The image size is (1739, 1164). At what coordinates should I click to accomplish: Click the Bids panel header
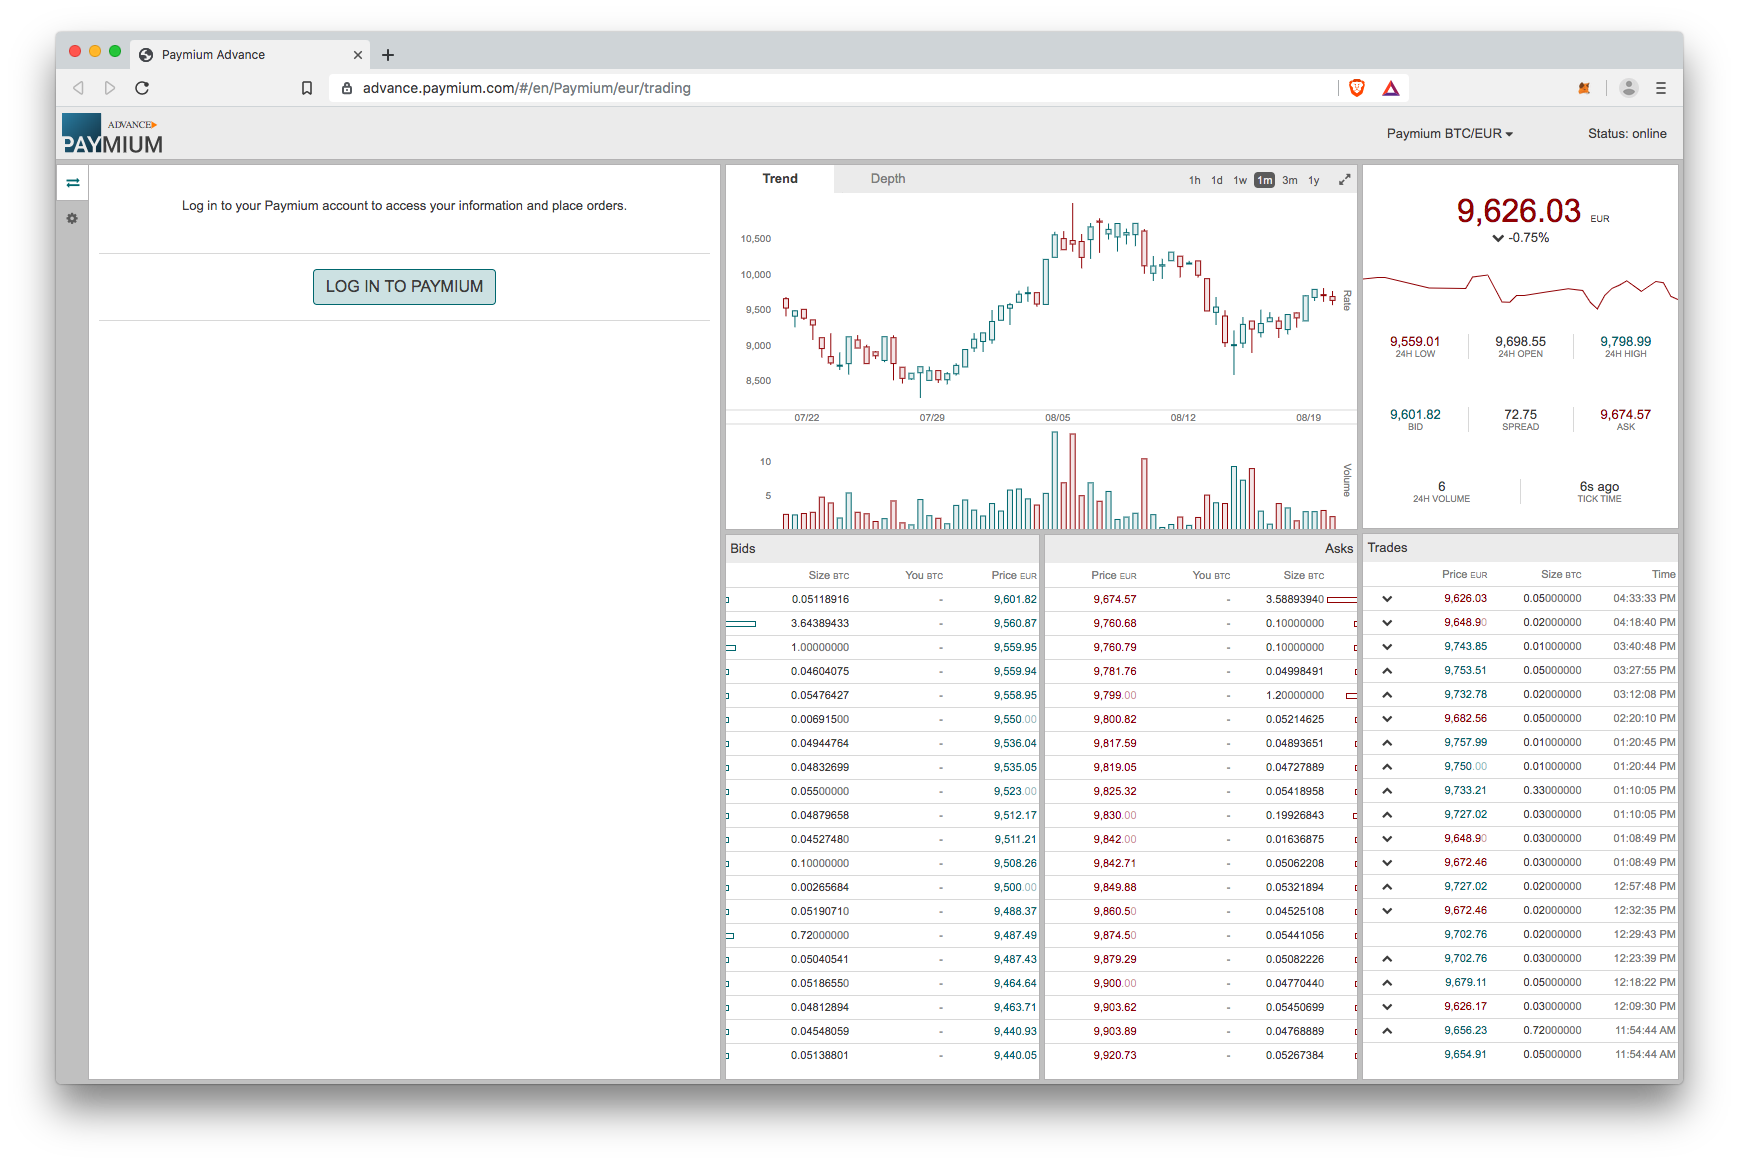(x=883, y=549)
